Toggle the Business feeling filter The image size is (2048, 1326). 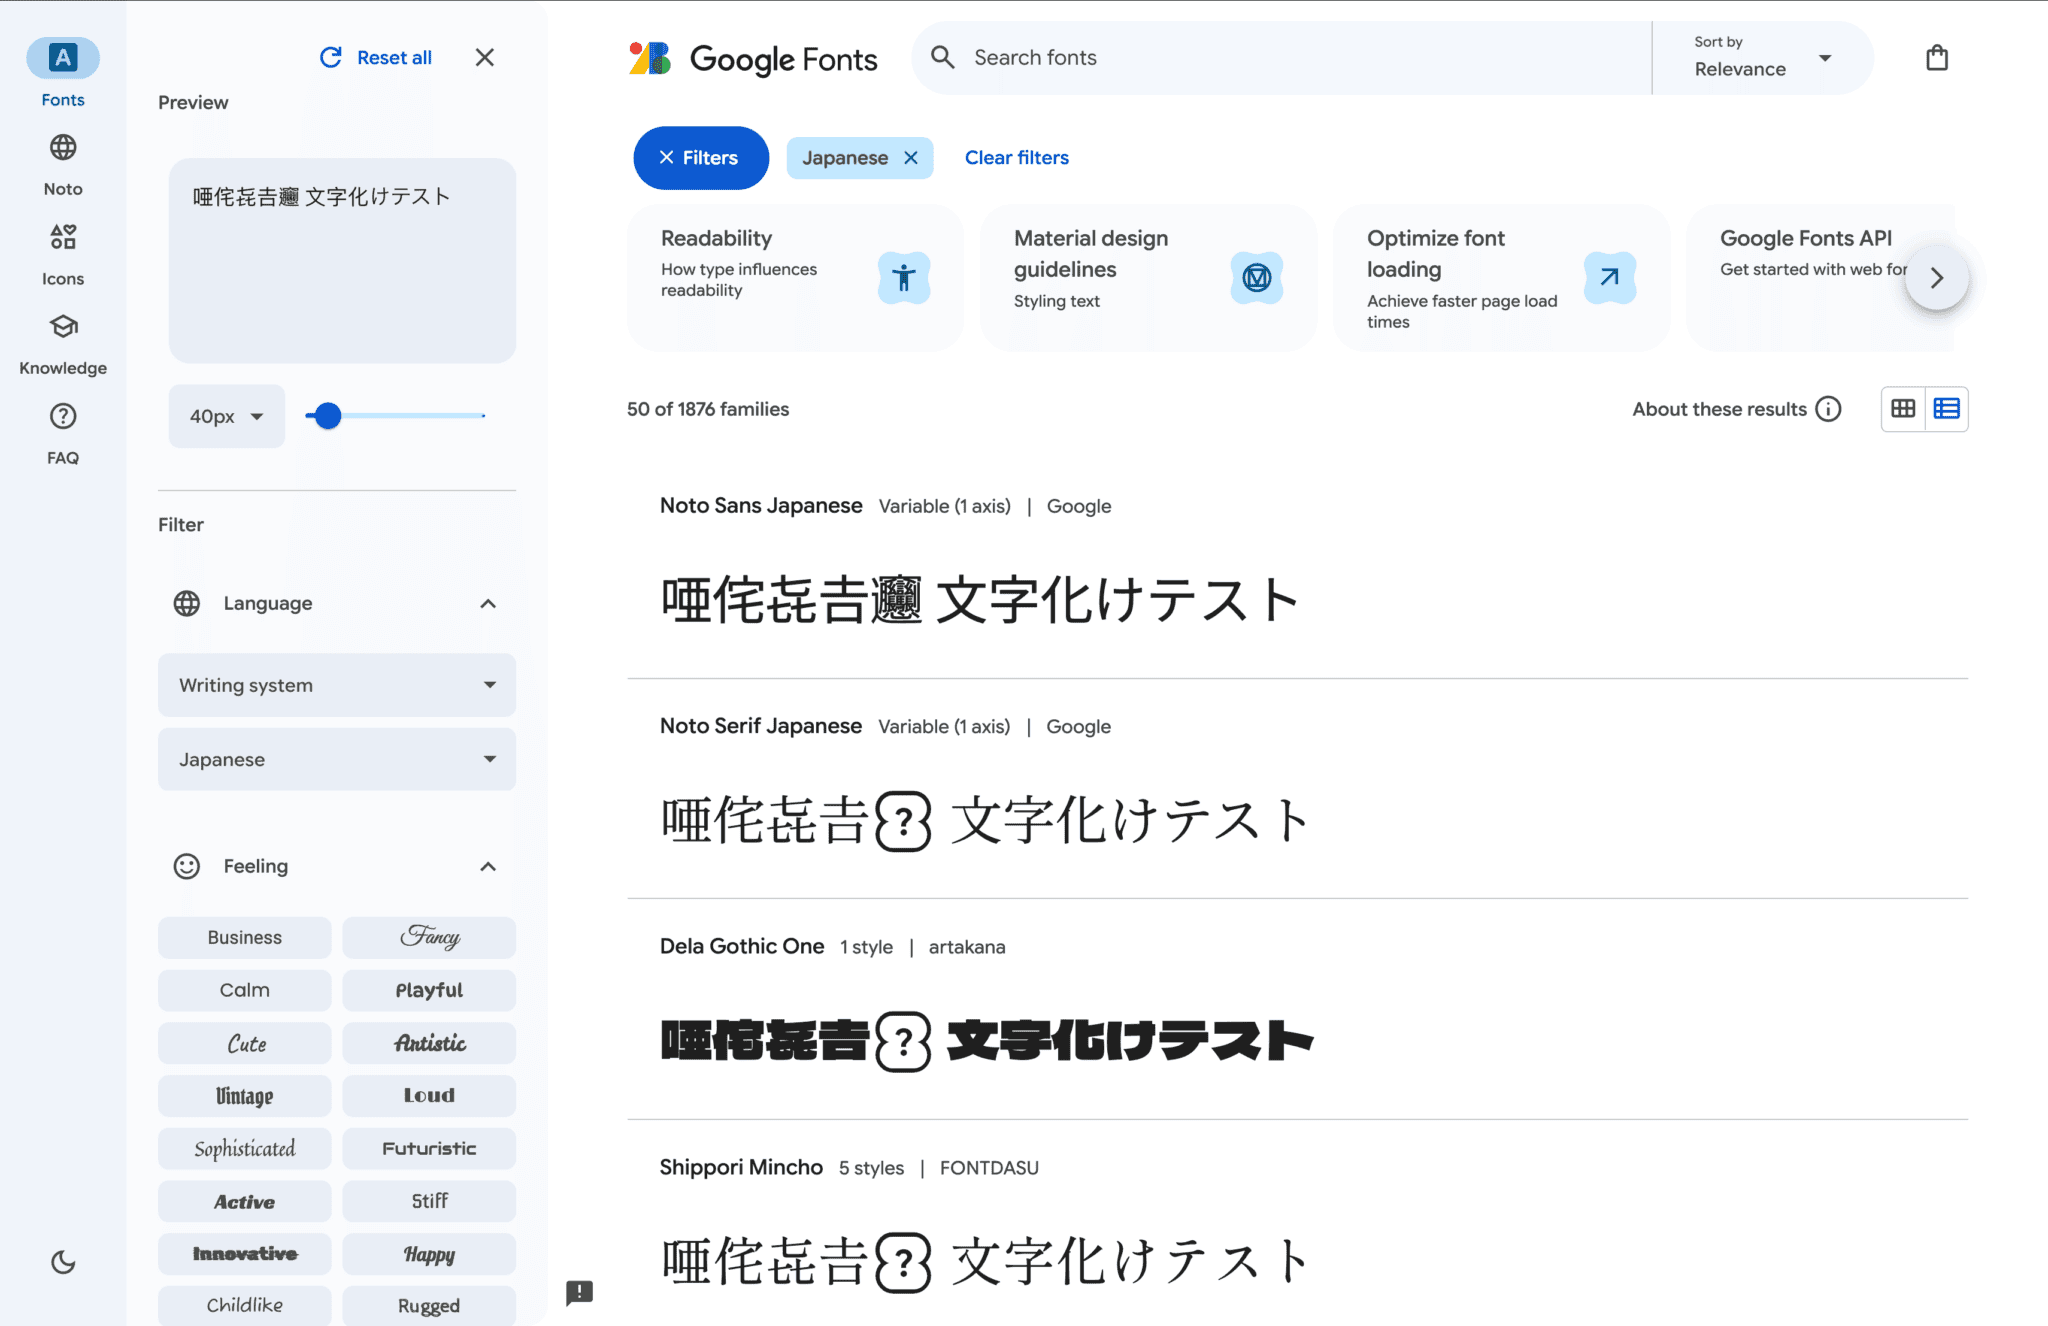click(x=244, y=937)
